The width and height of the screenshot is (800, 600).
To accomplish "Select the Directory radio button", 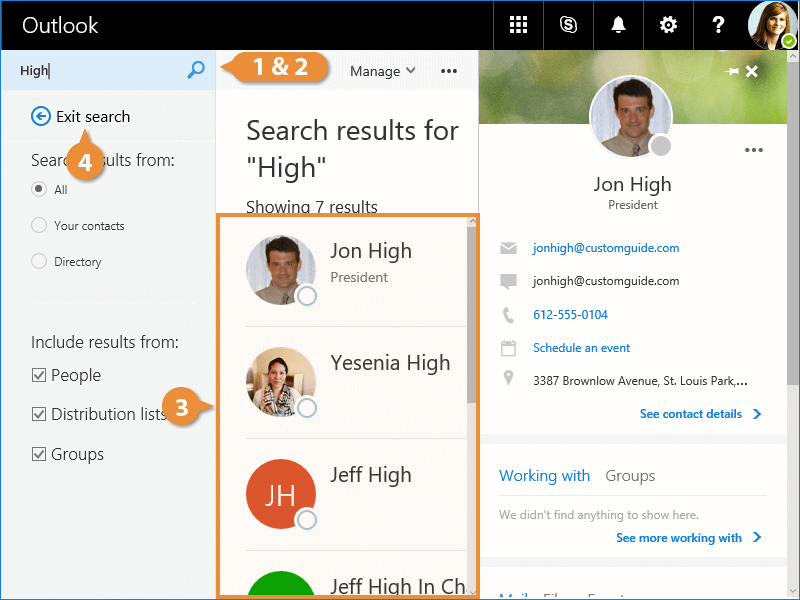I will [39, 261].
